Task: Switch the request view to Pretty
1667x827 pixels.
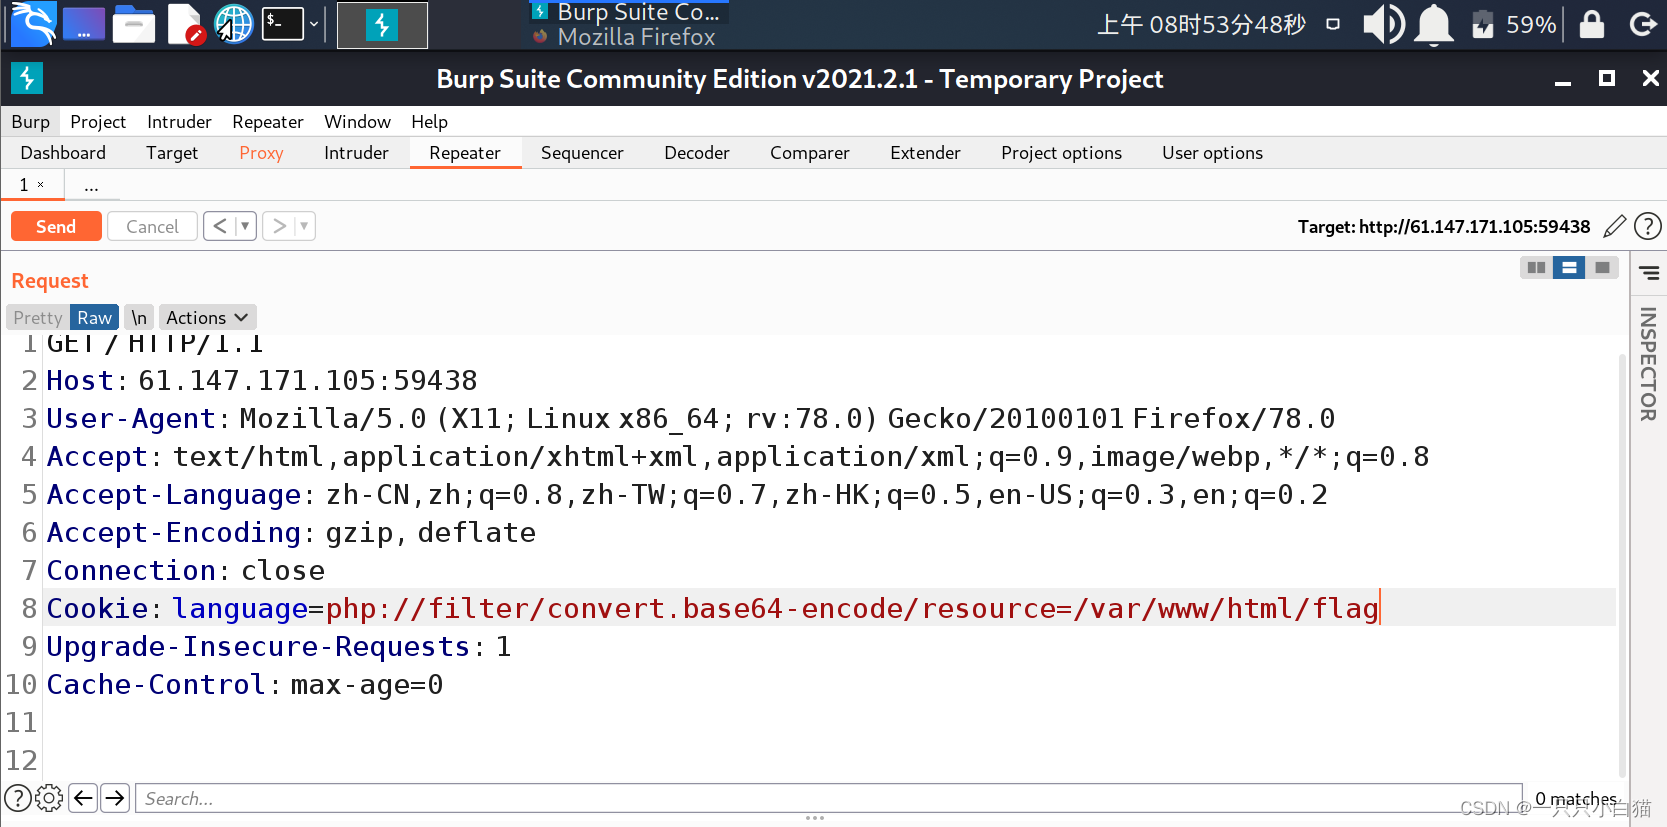Action: tap(38, 318)
